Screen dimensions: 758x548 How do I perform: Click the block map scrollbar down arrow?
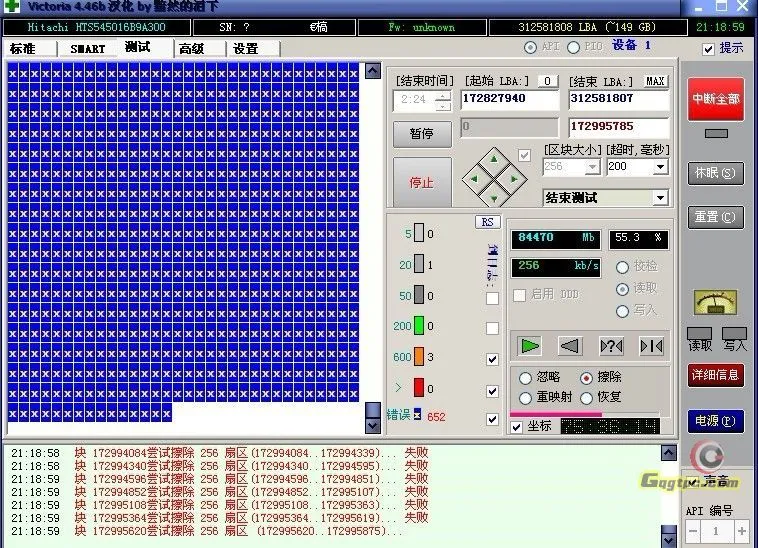click(x=372, y=425)
